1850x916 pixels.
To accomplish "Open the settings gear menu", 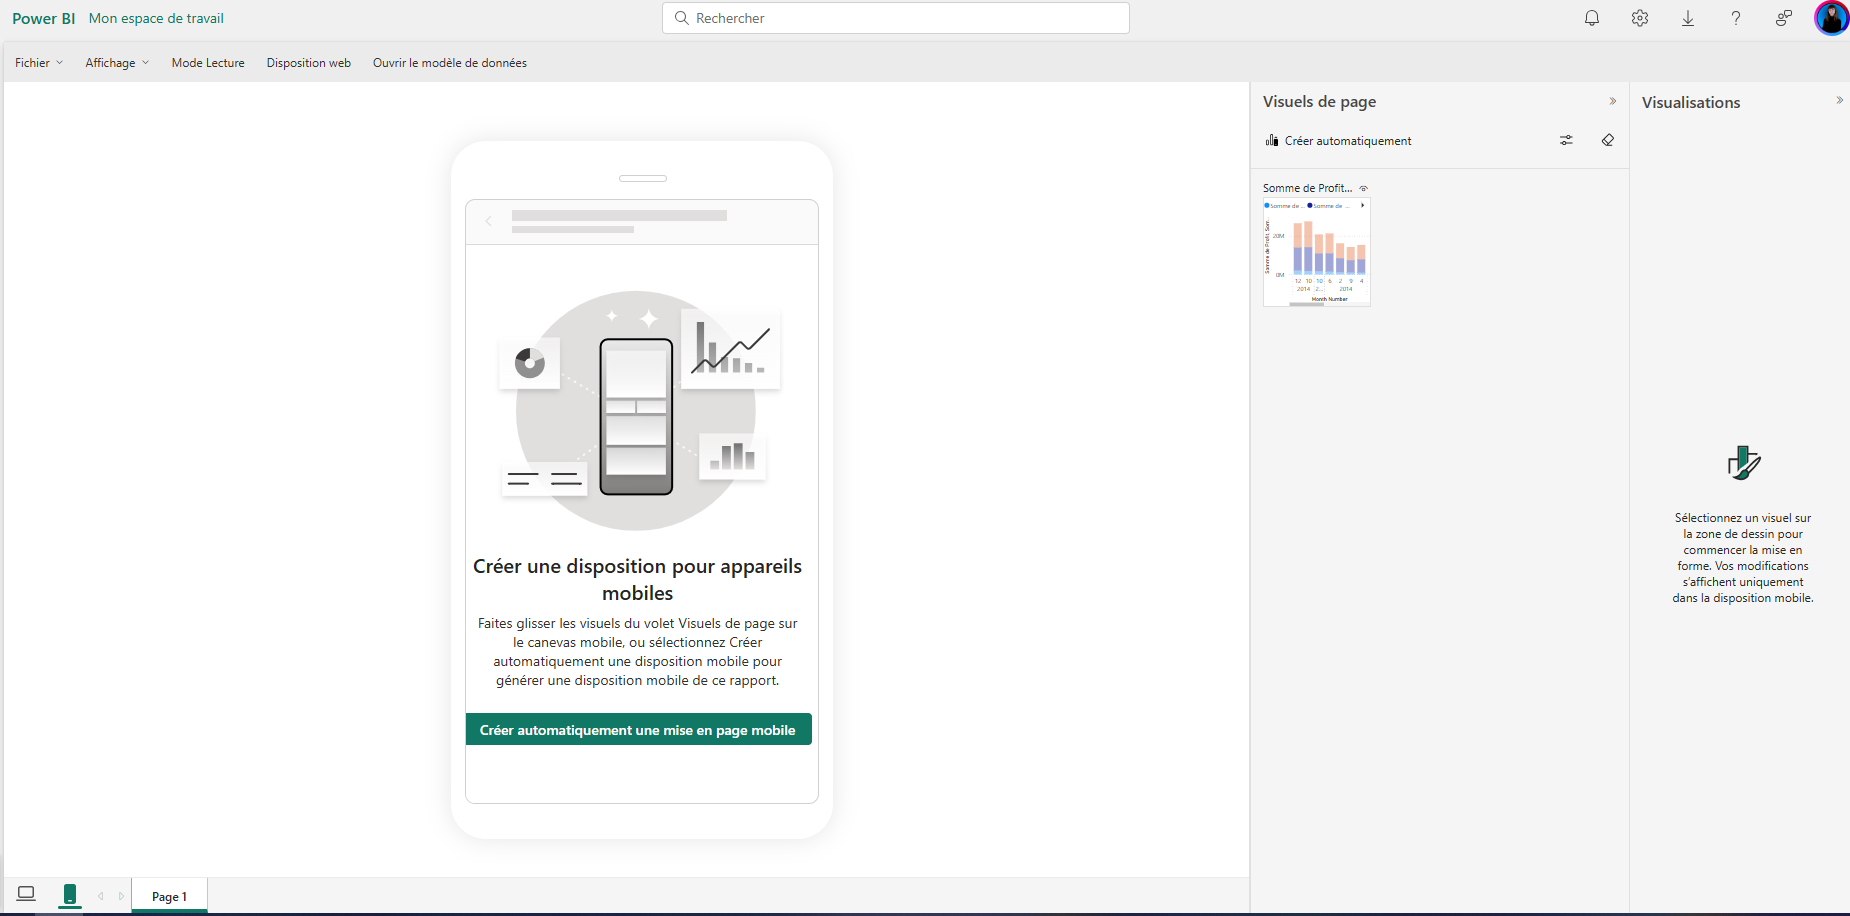I will click(x=1640, y=18).
